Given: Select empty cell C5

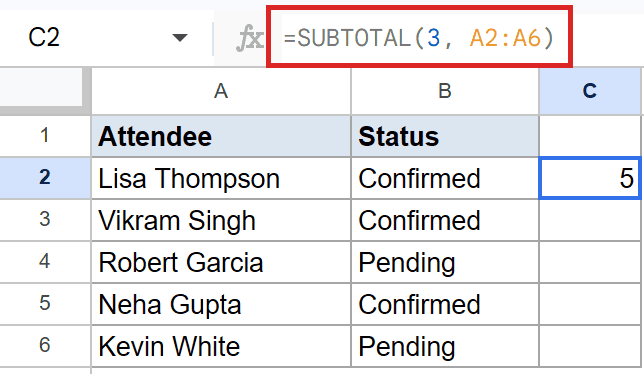Looking at the screenshot, I should click(x=590, y=304).
